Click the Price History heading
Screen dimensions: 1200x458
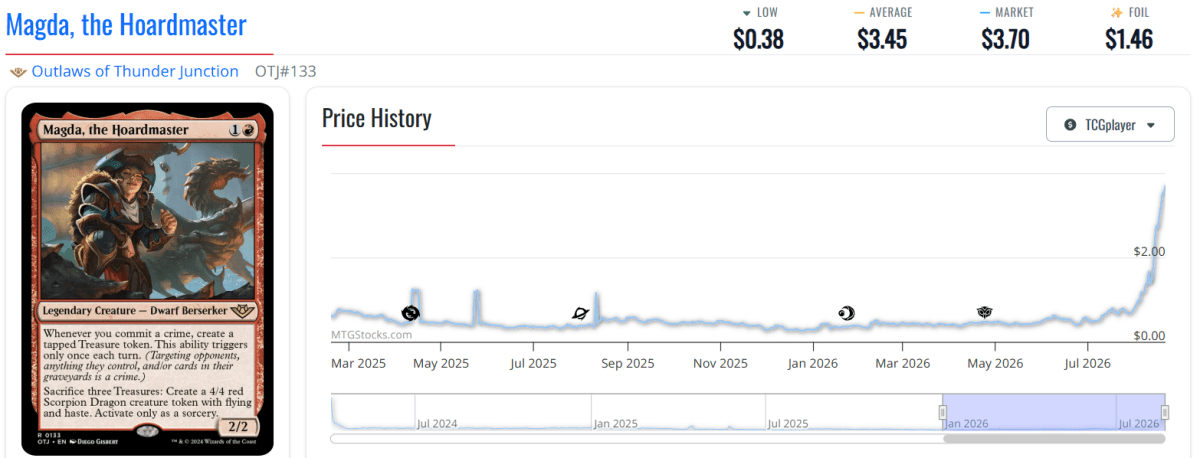point(377,118)
